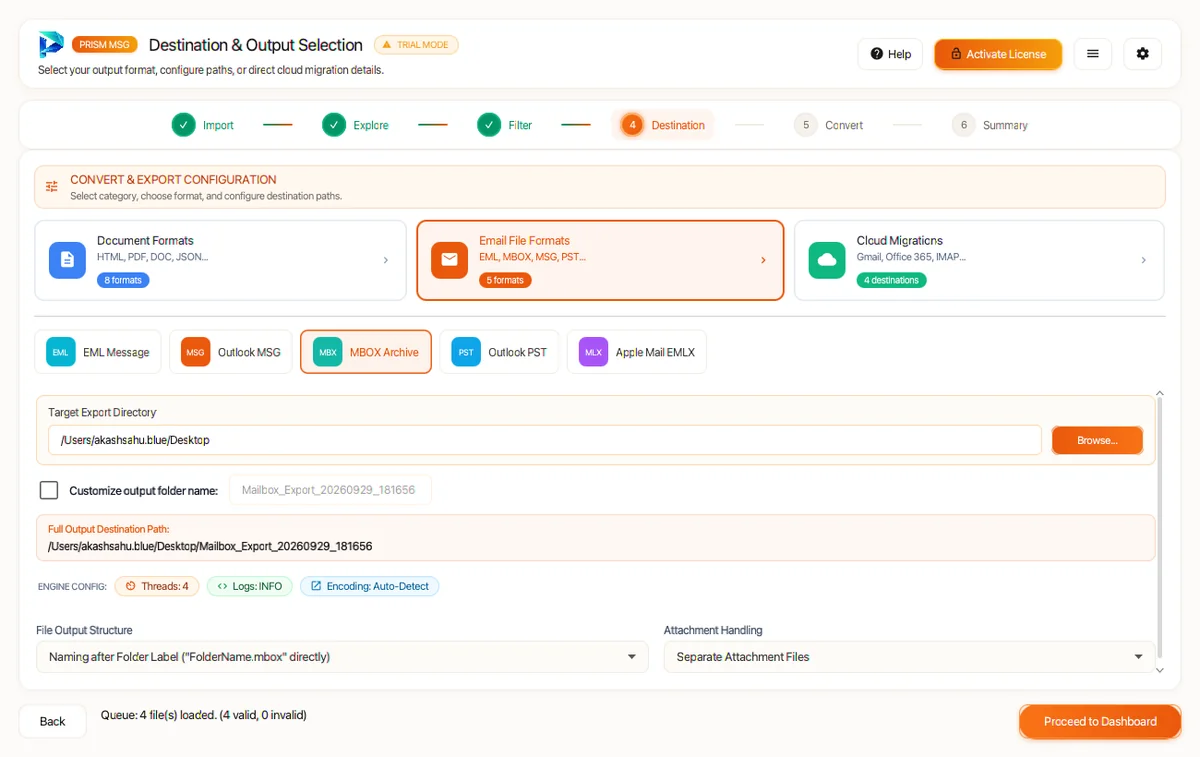Go to the Filter step checkmark

tap(488, 125)
